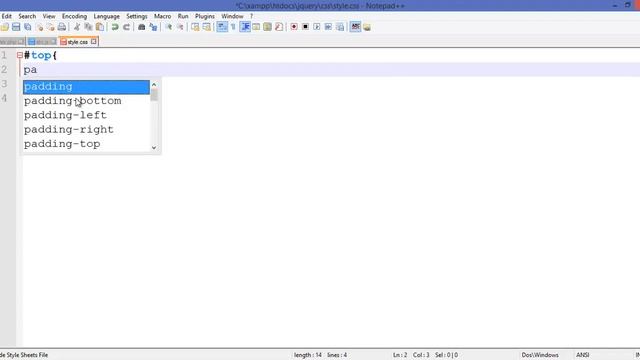
Task: Click the Cut scissors icon
Action: coord(77,27)
